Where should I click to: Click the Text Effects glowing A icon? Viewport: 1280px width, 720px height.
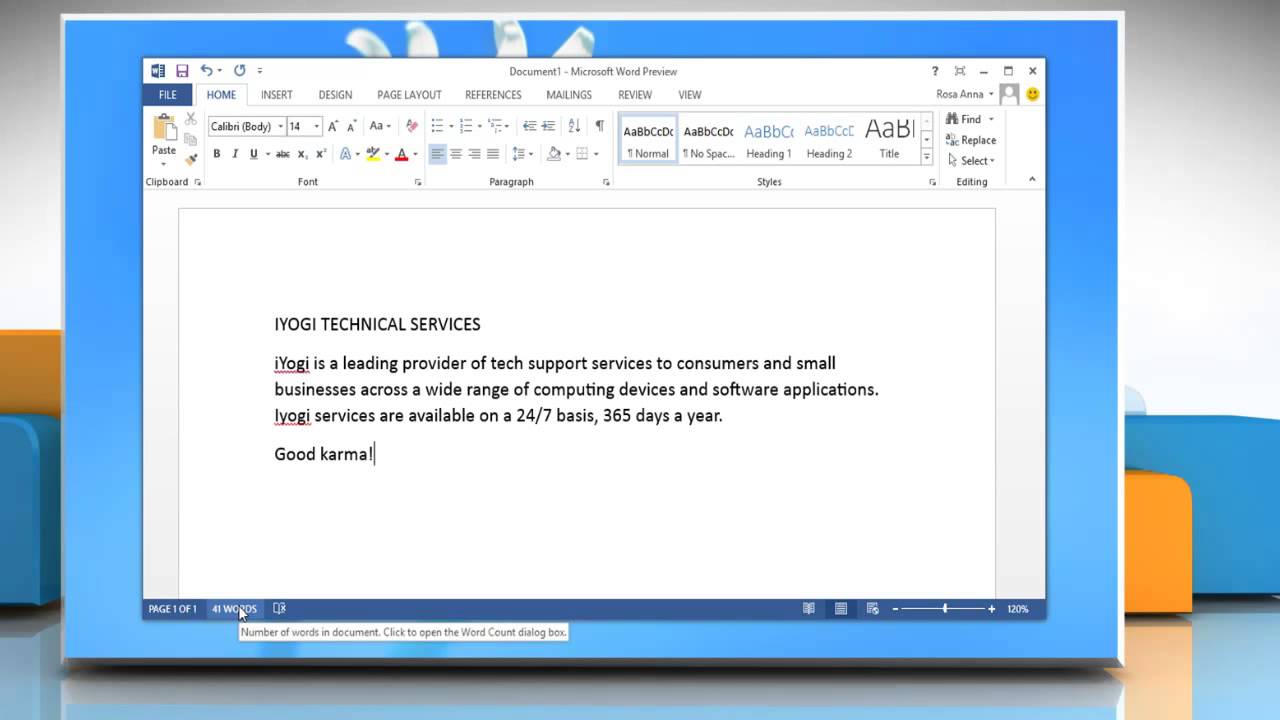pos(345,154)
